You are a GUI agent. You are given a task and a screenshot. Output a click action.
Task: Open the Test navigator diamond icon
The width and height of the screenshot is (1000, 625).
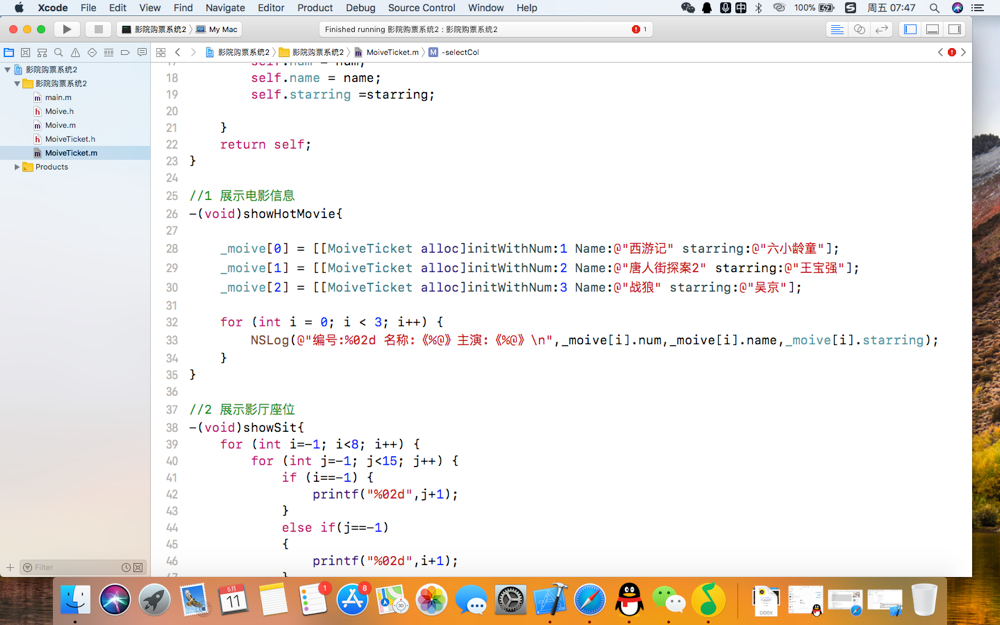(x=92, y=52)
